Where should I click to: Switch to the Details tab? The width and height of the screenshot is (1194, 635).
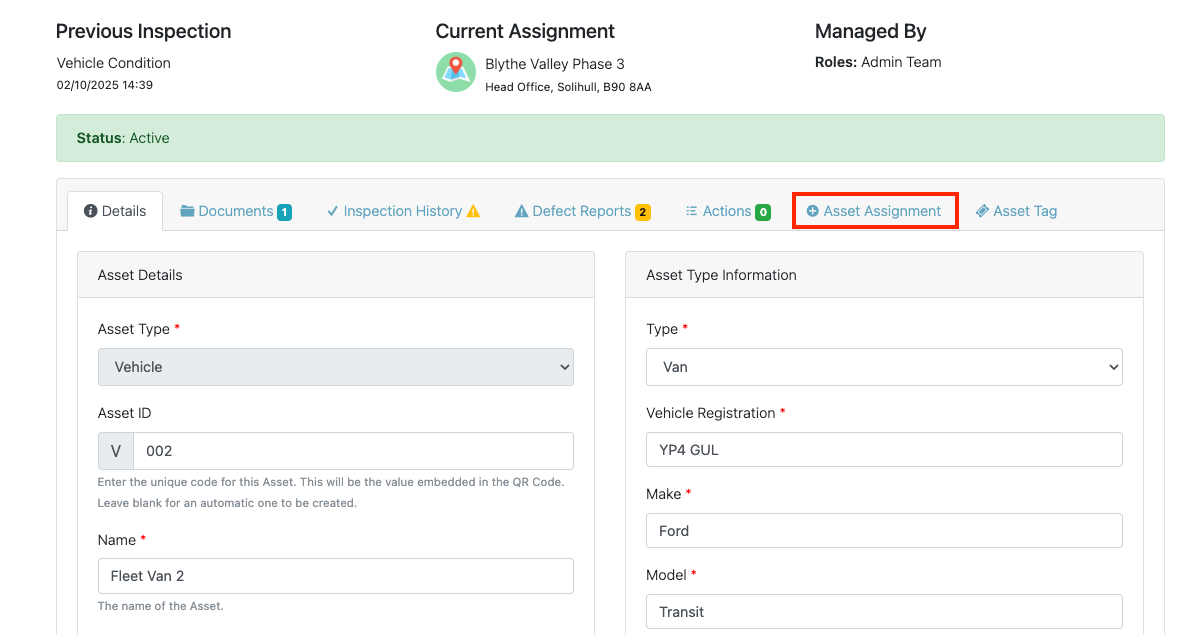115,211
